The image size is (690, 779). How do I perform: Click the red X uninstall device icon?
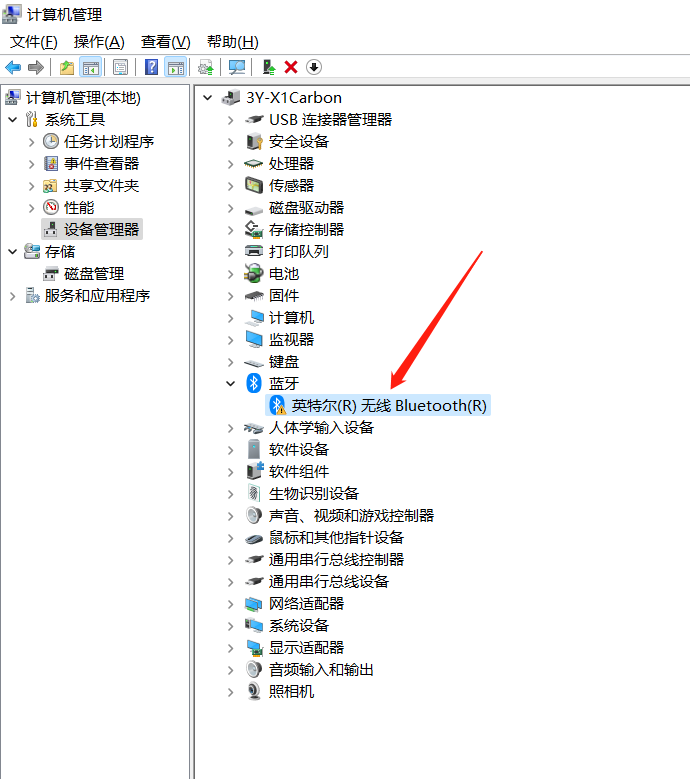pyautogui.click(x=291, y=67)
